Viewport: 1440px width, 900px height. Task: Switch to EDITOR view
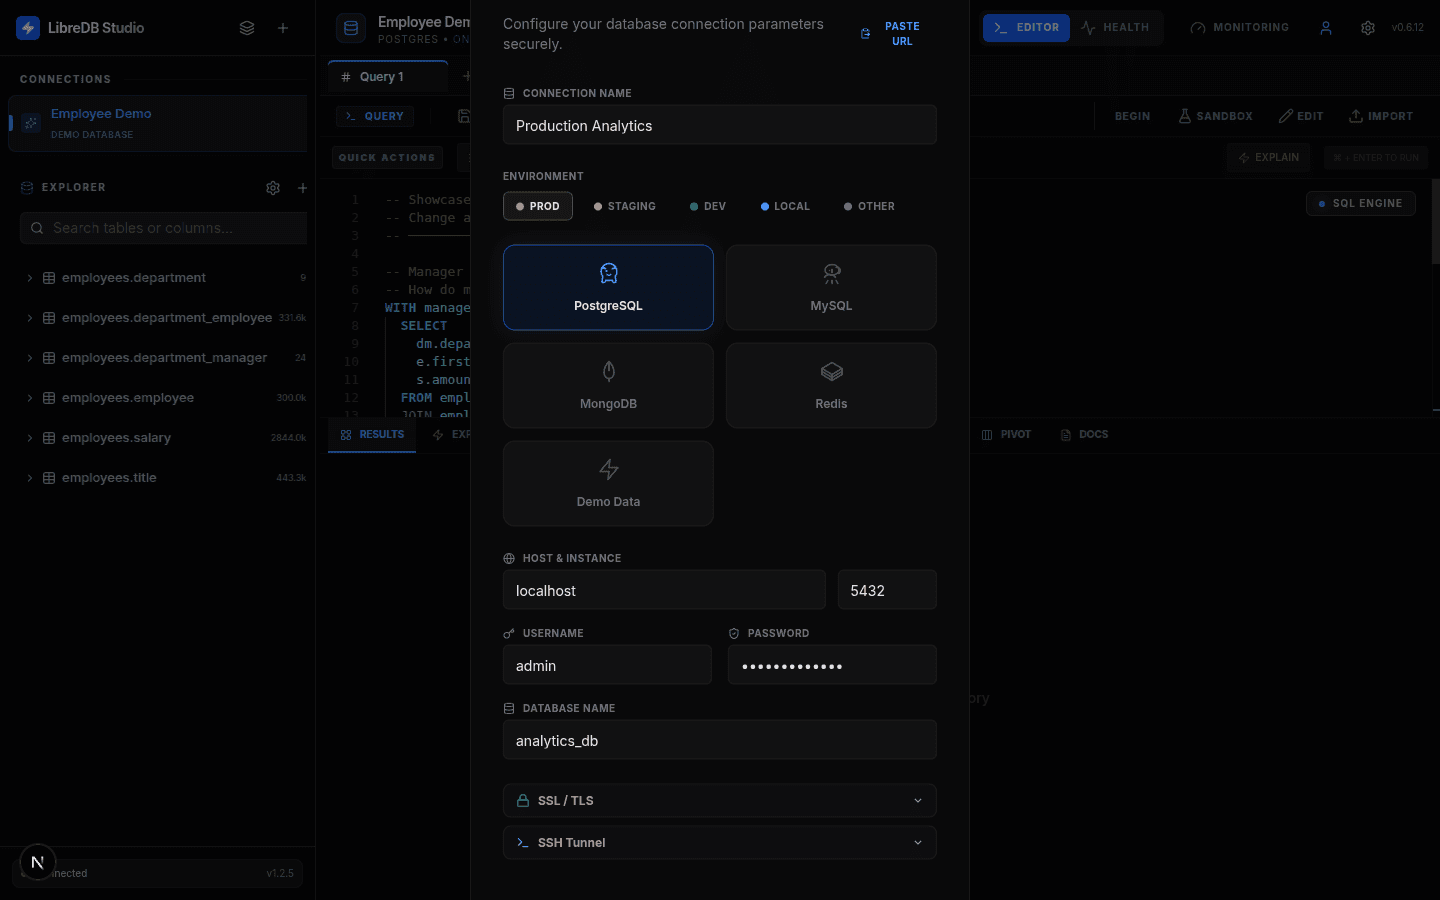pyautogui.click(x=1026, y=28)
